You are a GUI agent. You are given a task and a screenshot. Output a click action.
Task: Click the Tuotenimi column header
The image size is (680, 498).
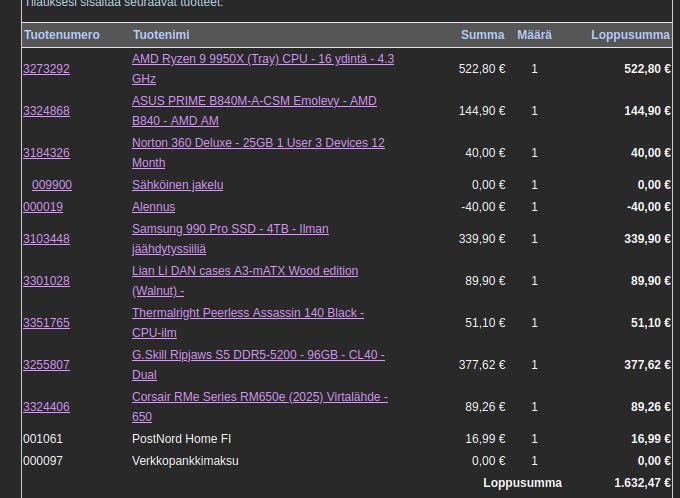(x=161, y=35)
